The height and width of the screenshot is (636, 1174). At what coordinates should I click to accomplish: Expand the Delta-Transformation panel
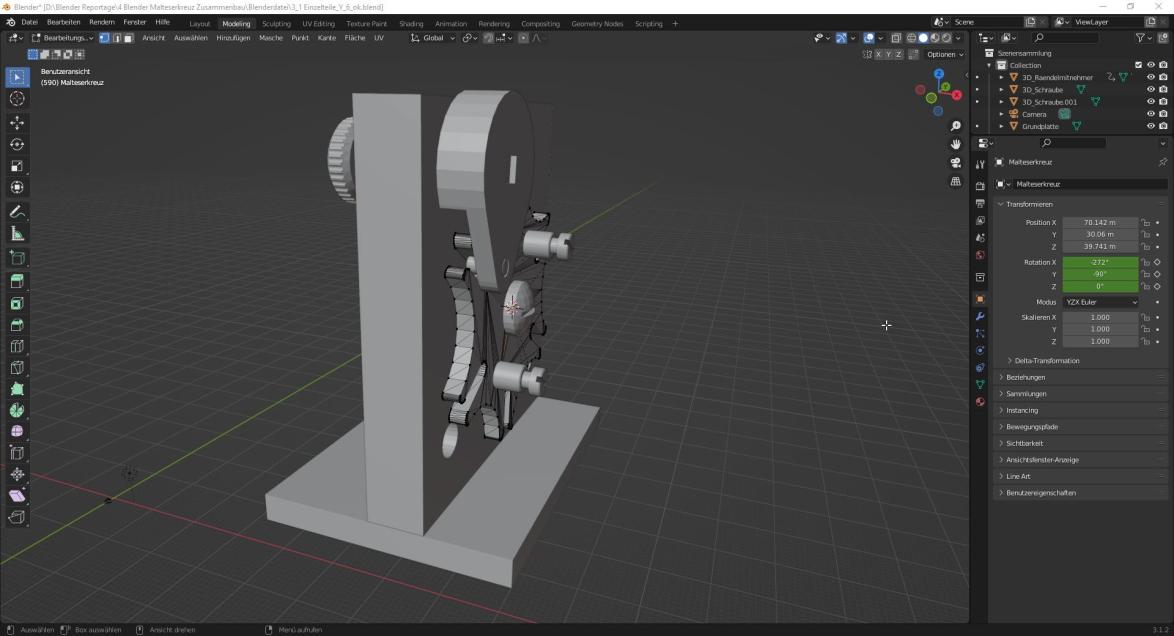[1047, 361]
